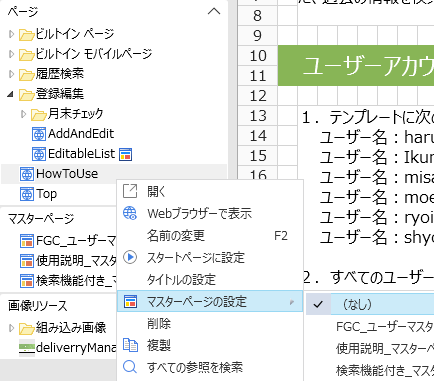The image size is (434, 381).
Task: Select the 履歴検索 folder
Action: pyautogui.click(x=60, y=74)
